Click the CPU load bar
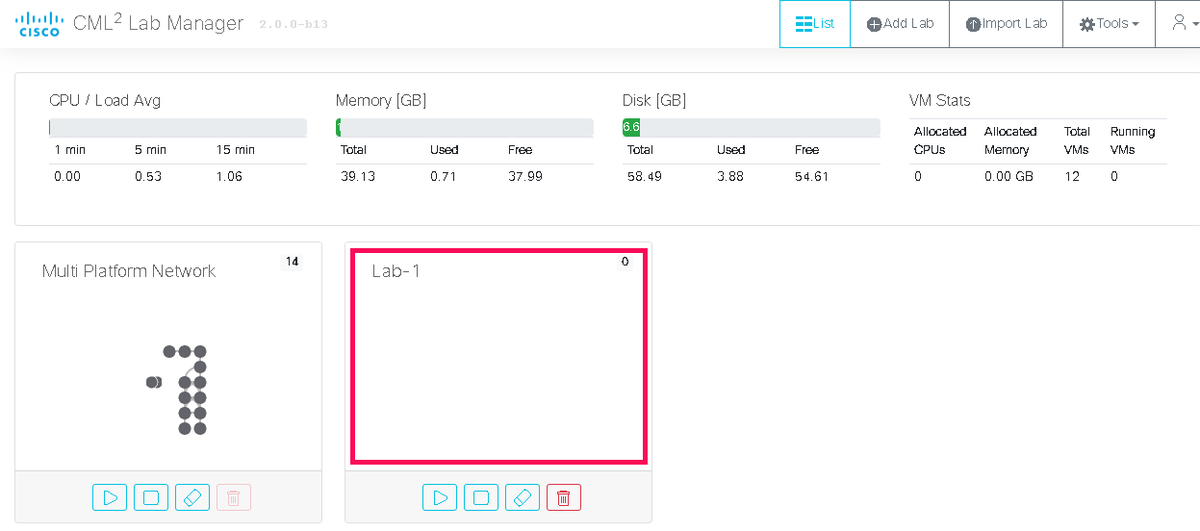This screenshot has height=531, width=1200. coord(178,127)
